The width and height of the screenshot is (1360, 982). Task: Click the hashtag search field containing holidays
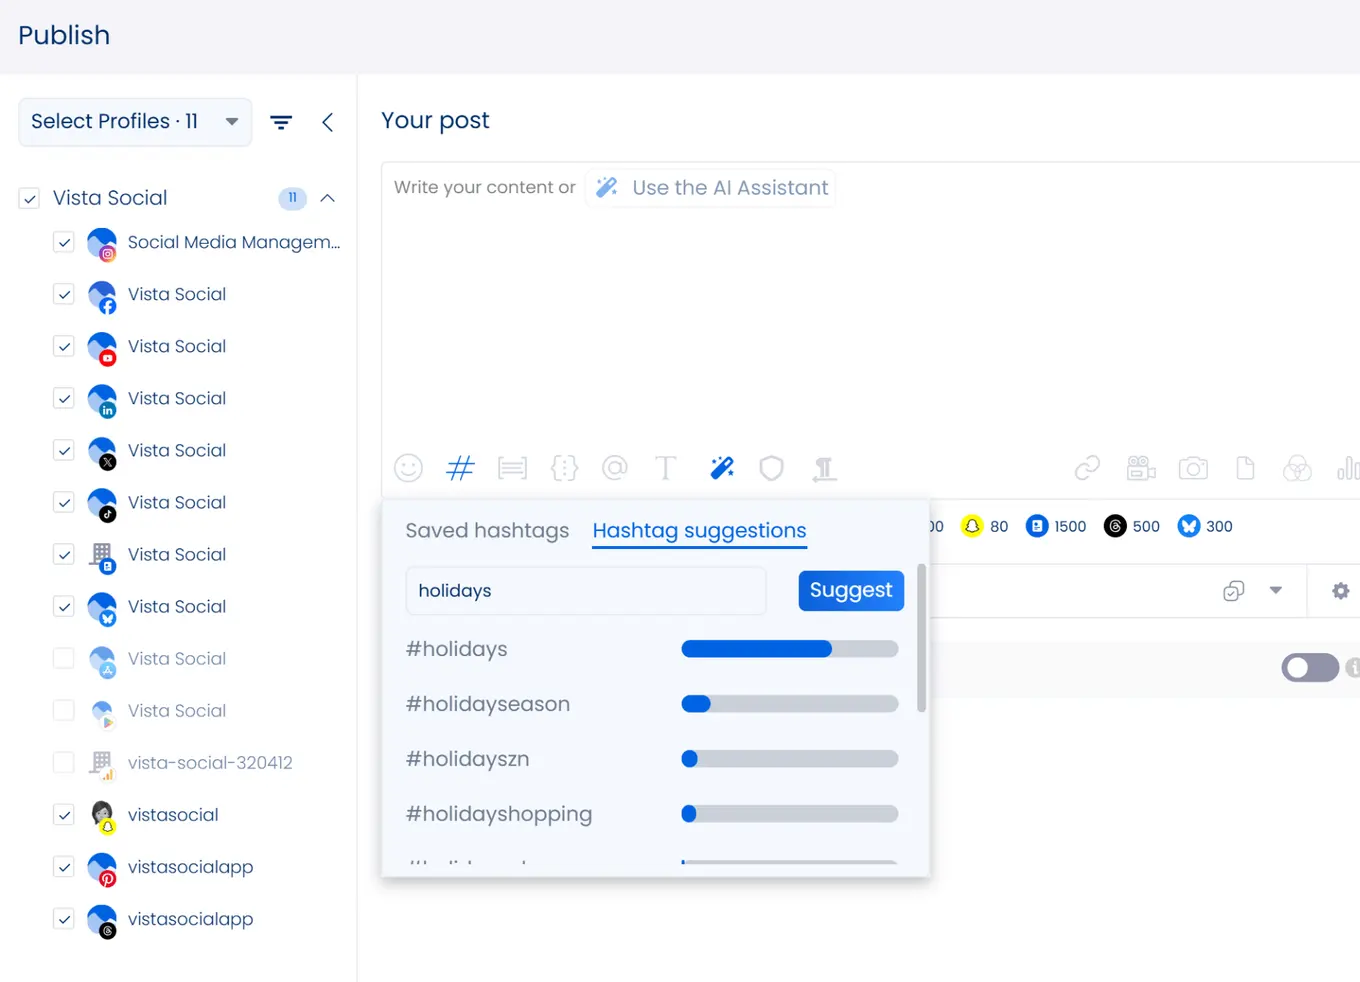click(x=585, y=591)
